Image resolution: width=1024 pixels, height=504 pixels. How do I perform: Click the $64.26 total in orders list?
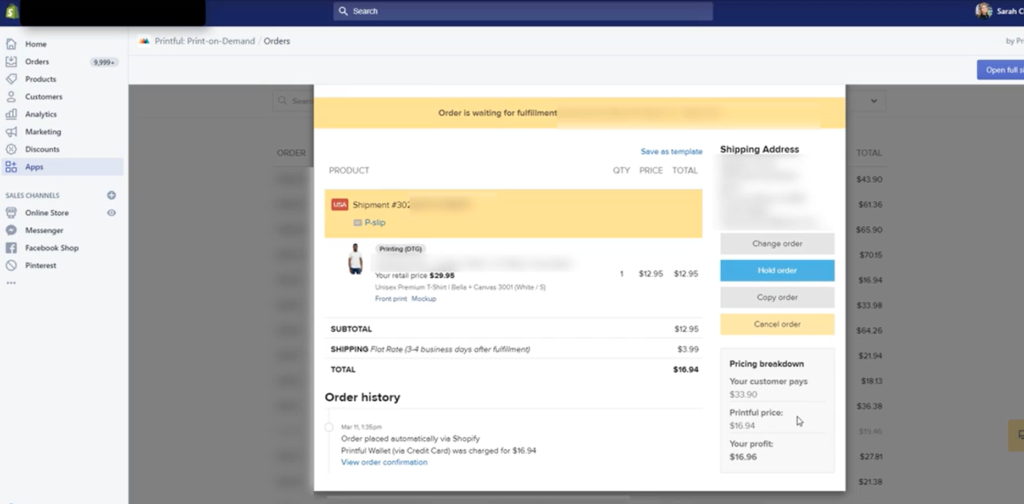(869, 330)
